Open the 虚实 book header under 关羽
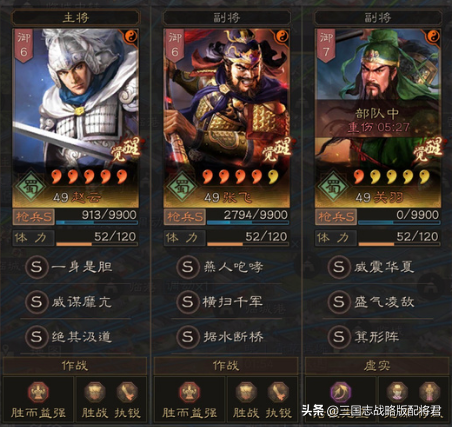Screen dimensions: 452x427 click(x=377, y=366)
